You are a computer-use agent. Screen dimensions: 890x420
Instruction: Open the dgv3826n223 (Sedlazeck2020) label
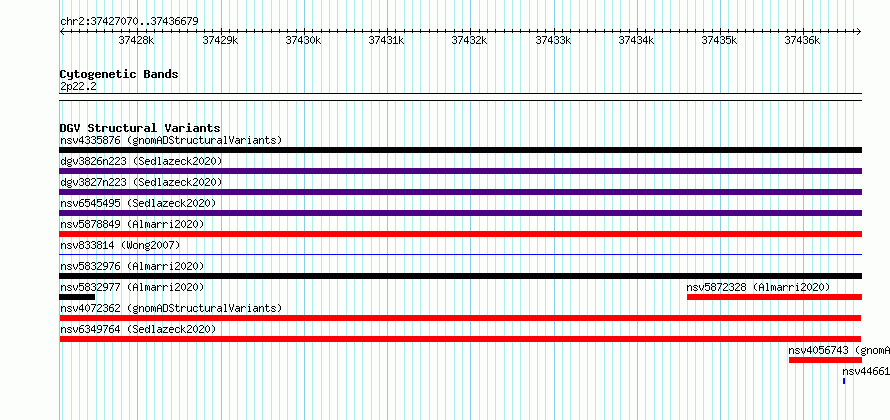(141, 161)
